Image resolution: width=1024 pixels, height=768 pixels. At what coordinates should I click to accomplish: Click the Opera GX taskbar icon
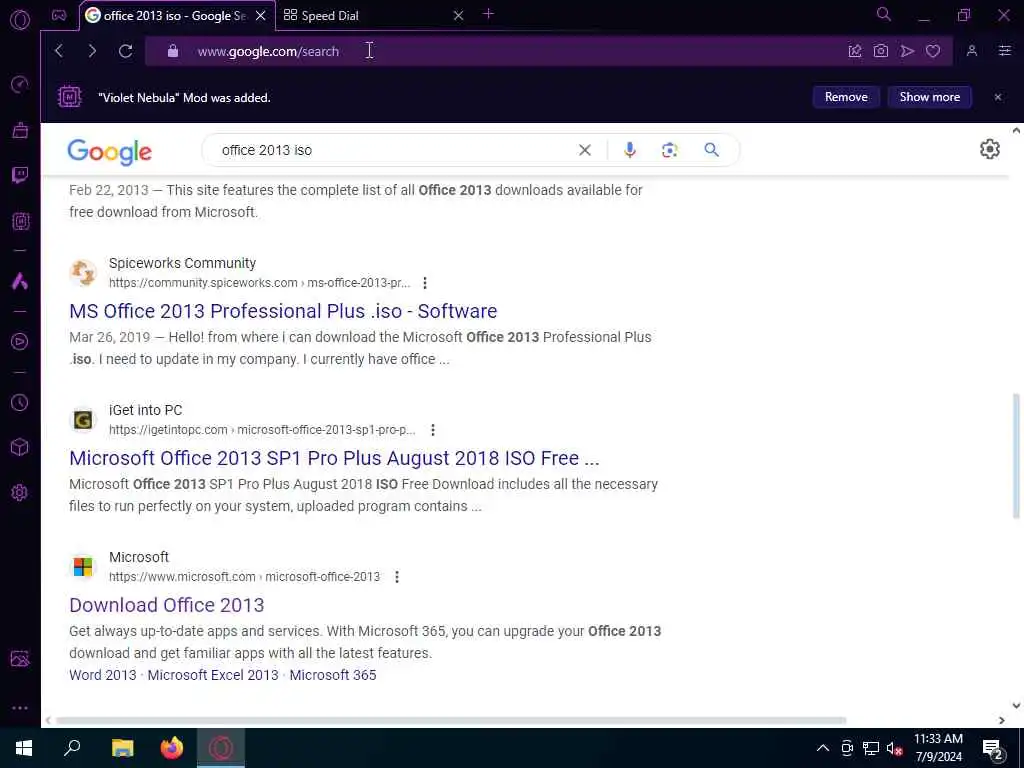click(x=221, y=748)
